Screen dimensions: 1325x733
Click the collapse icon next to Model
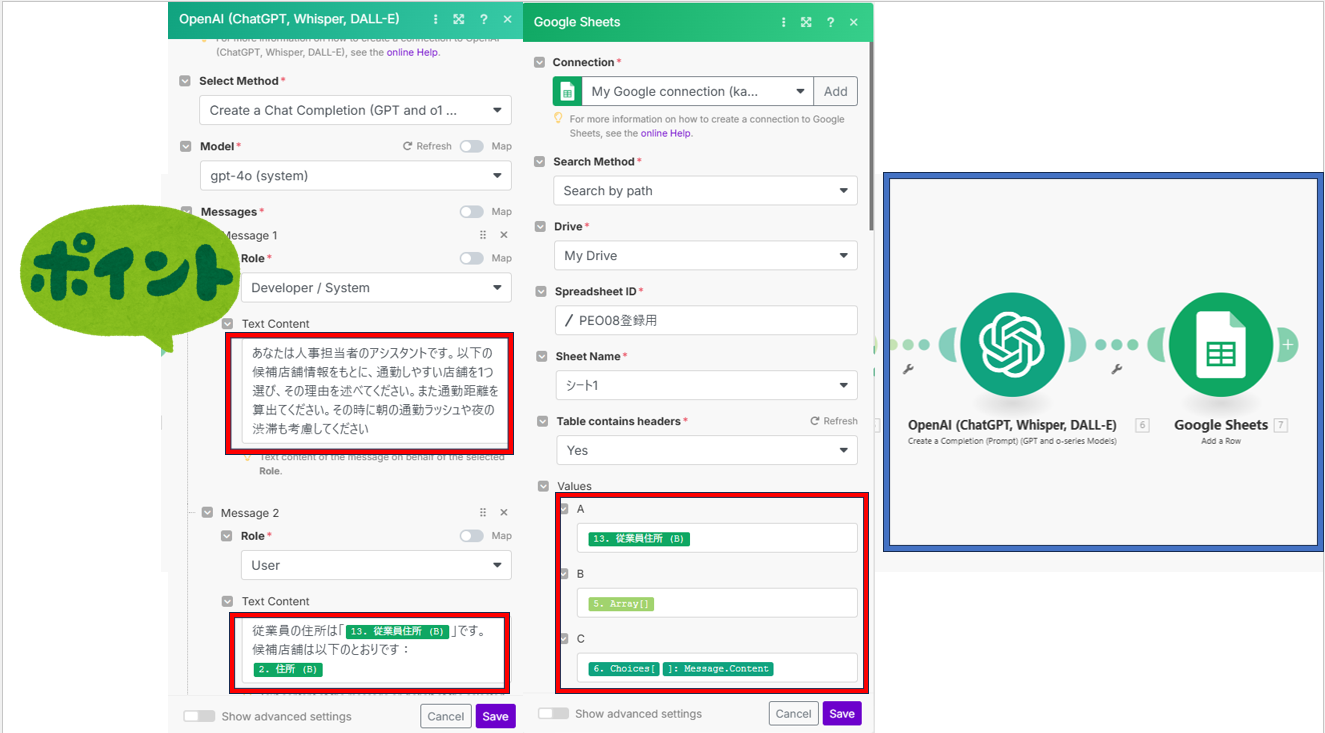[x=185, y=146]
